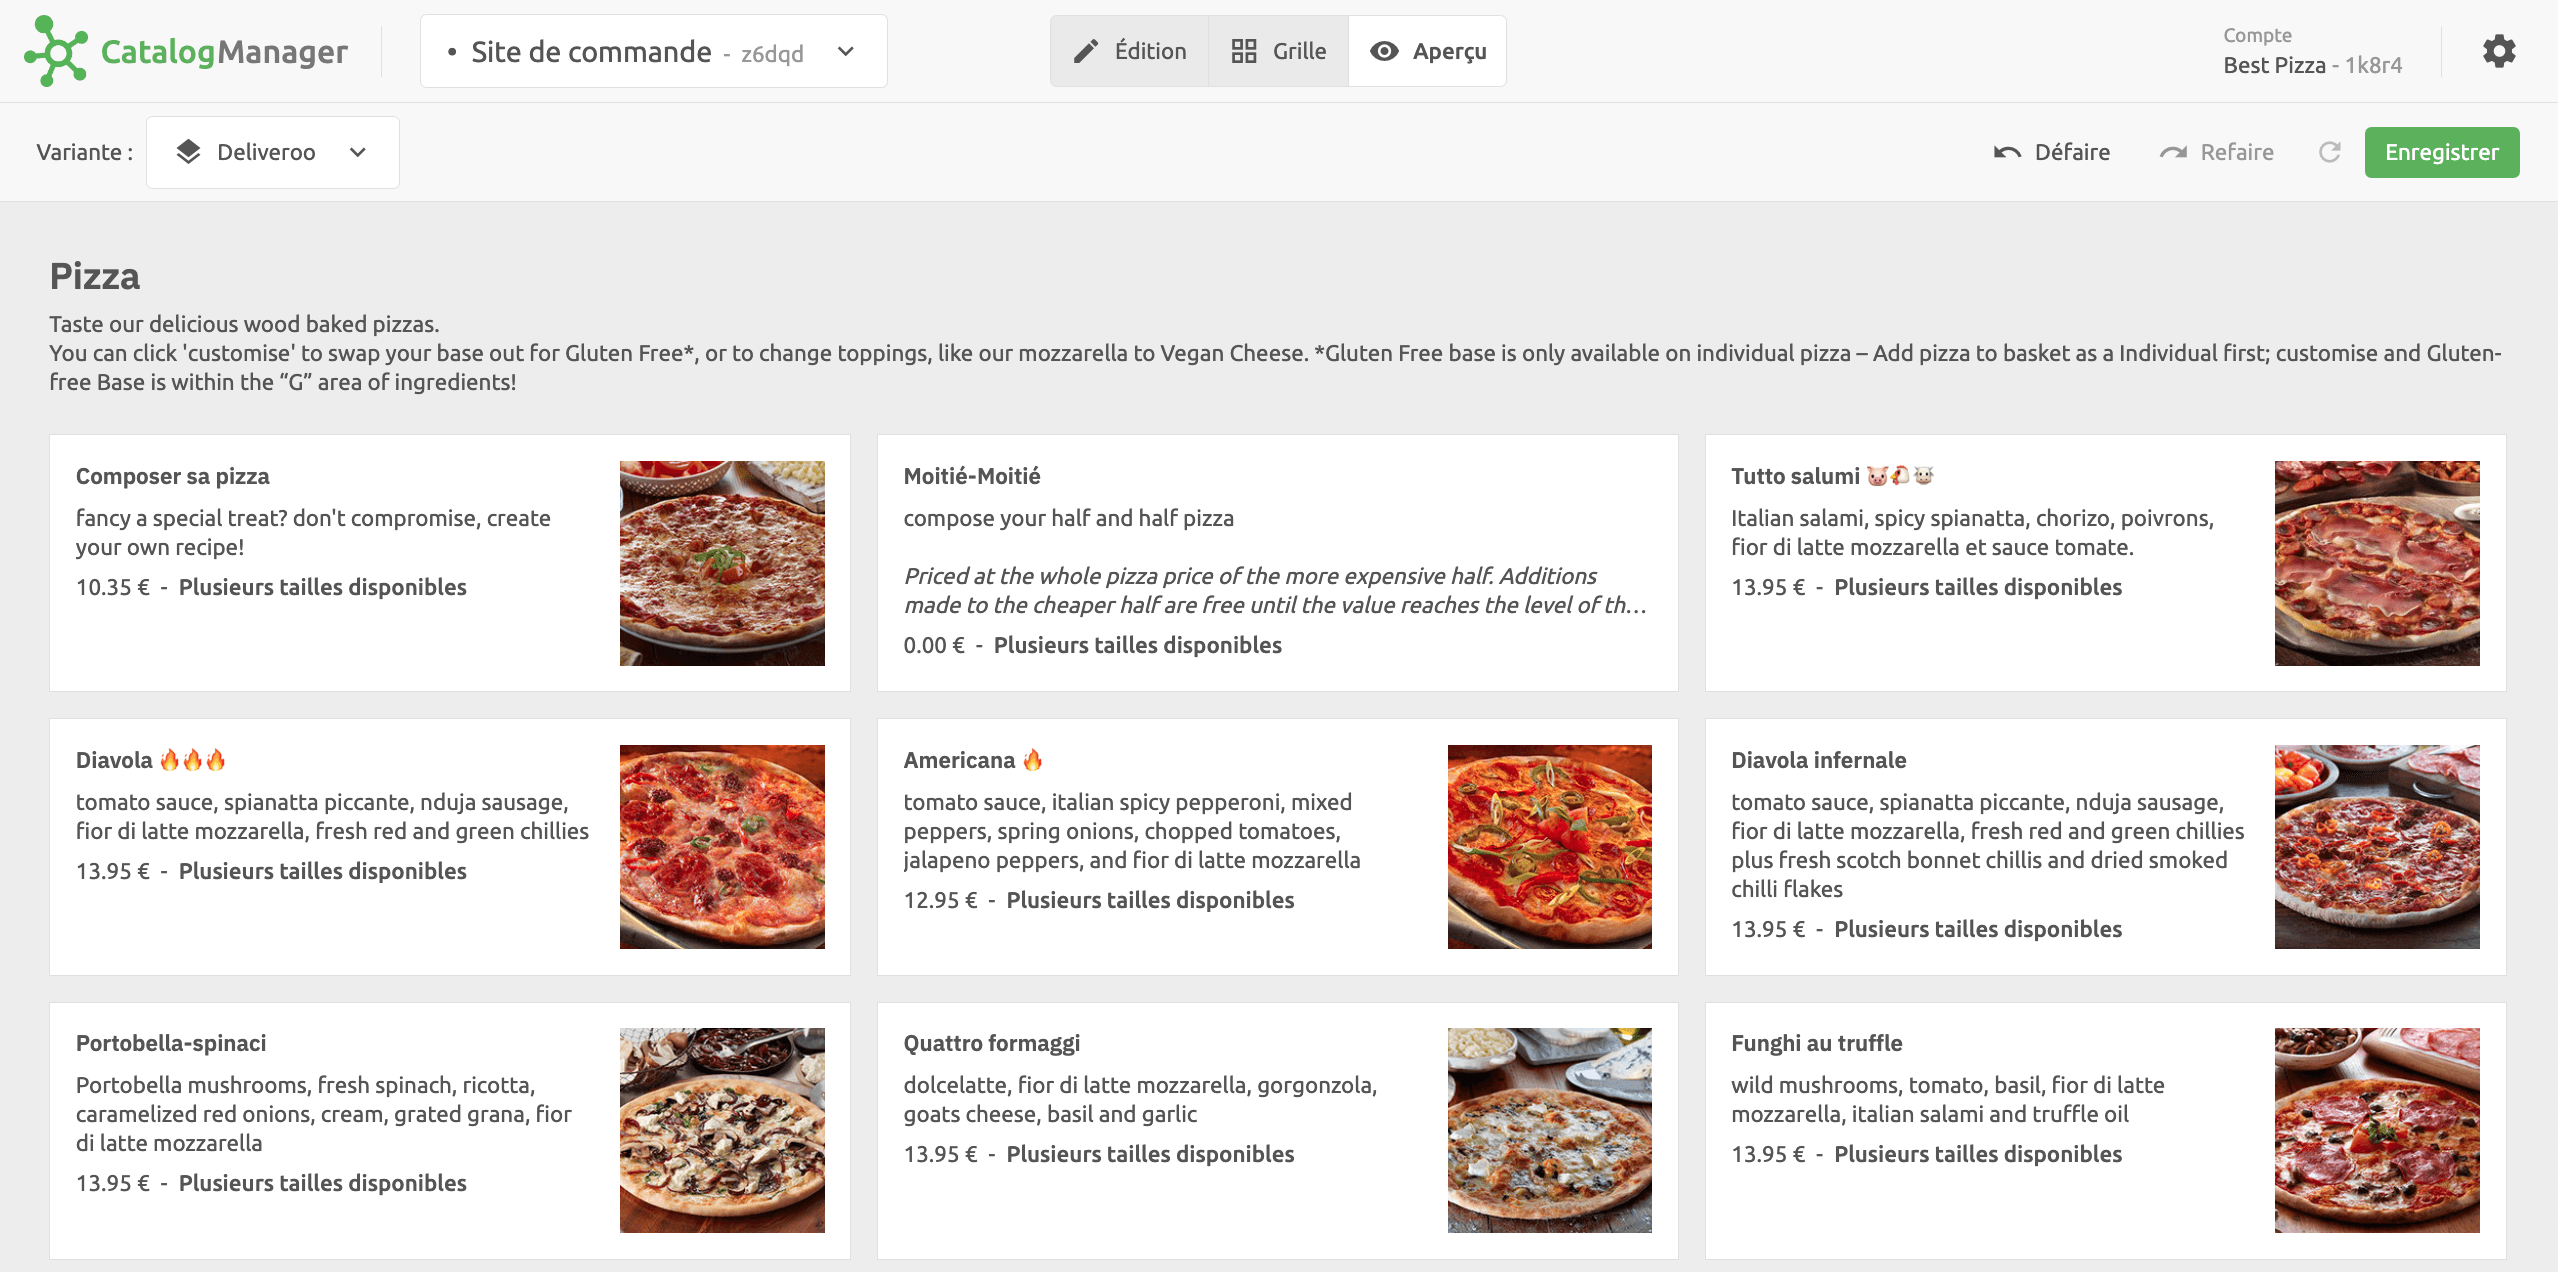The height and width of the screenshot is (1272, 2558).
Task: Click the italic 'Priced at the whole pizza' note
Action: pyautogui.click(x=1275, y=590)
